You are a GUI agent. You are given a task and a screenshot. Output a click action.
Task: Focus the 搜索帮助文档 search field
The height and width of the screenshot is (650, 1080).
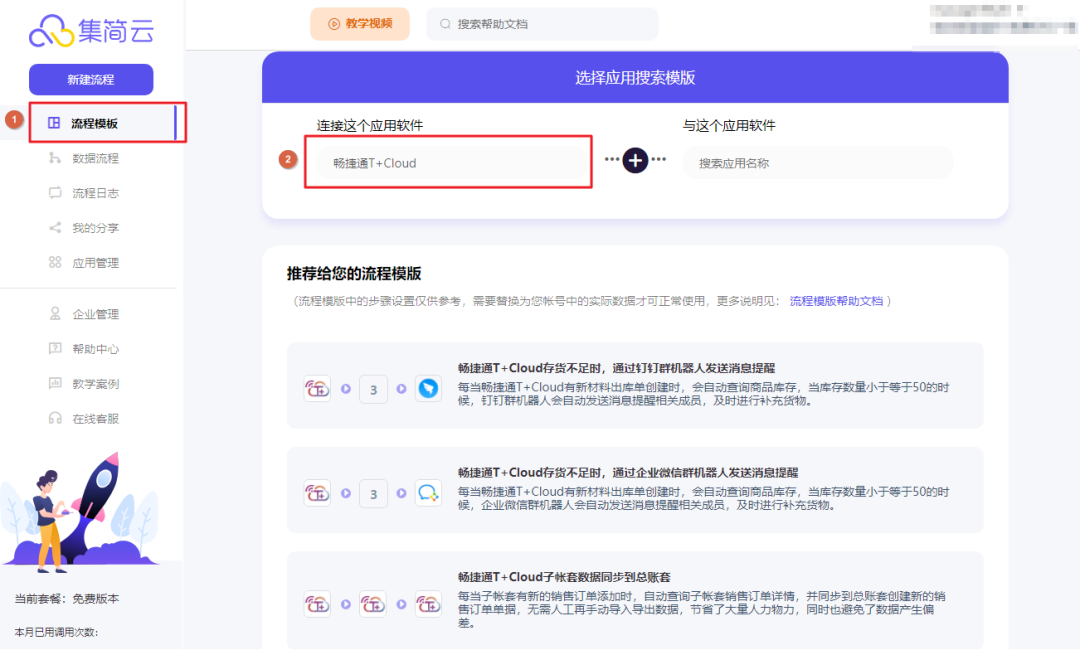[x=542, y=24]
